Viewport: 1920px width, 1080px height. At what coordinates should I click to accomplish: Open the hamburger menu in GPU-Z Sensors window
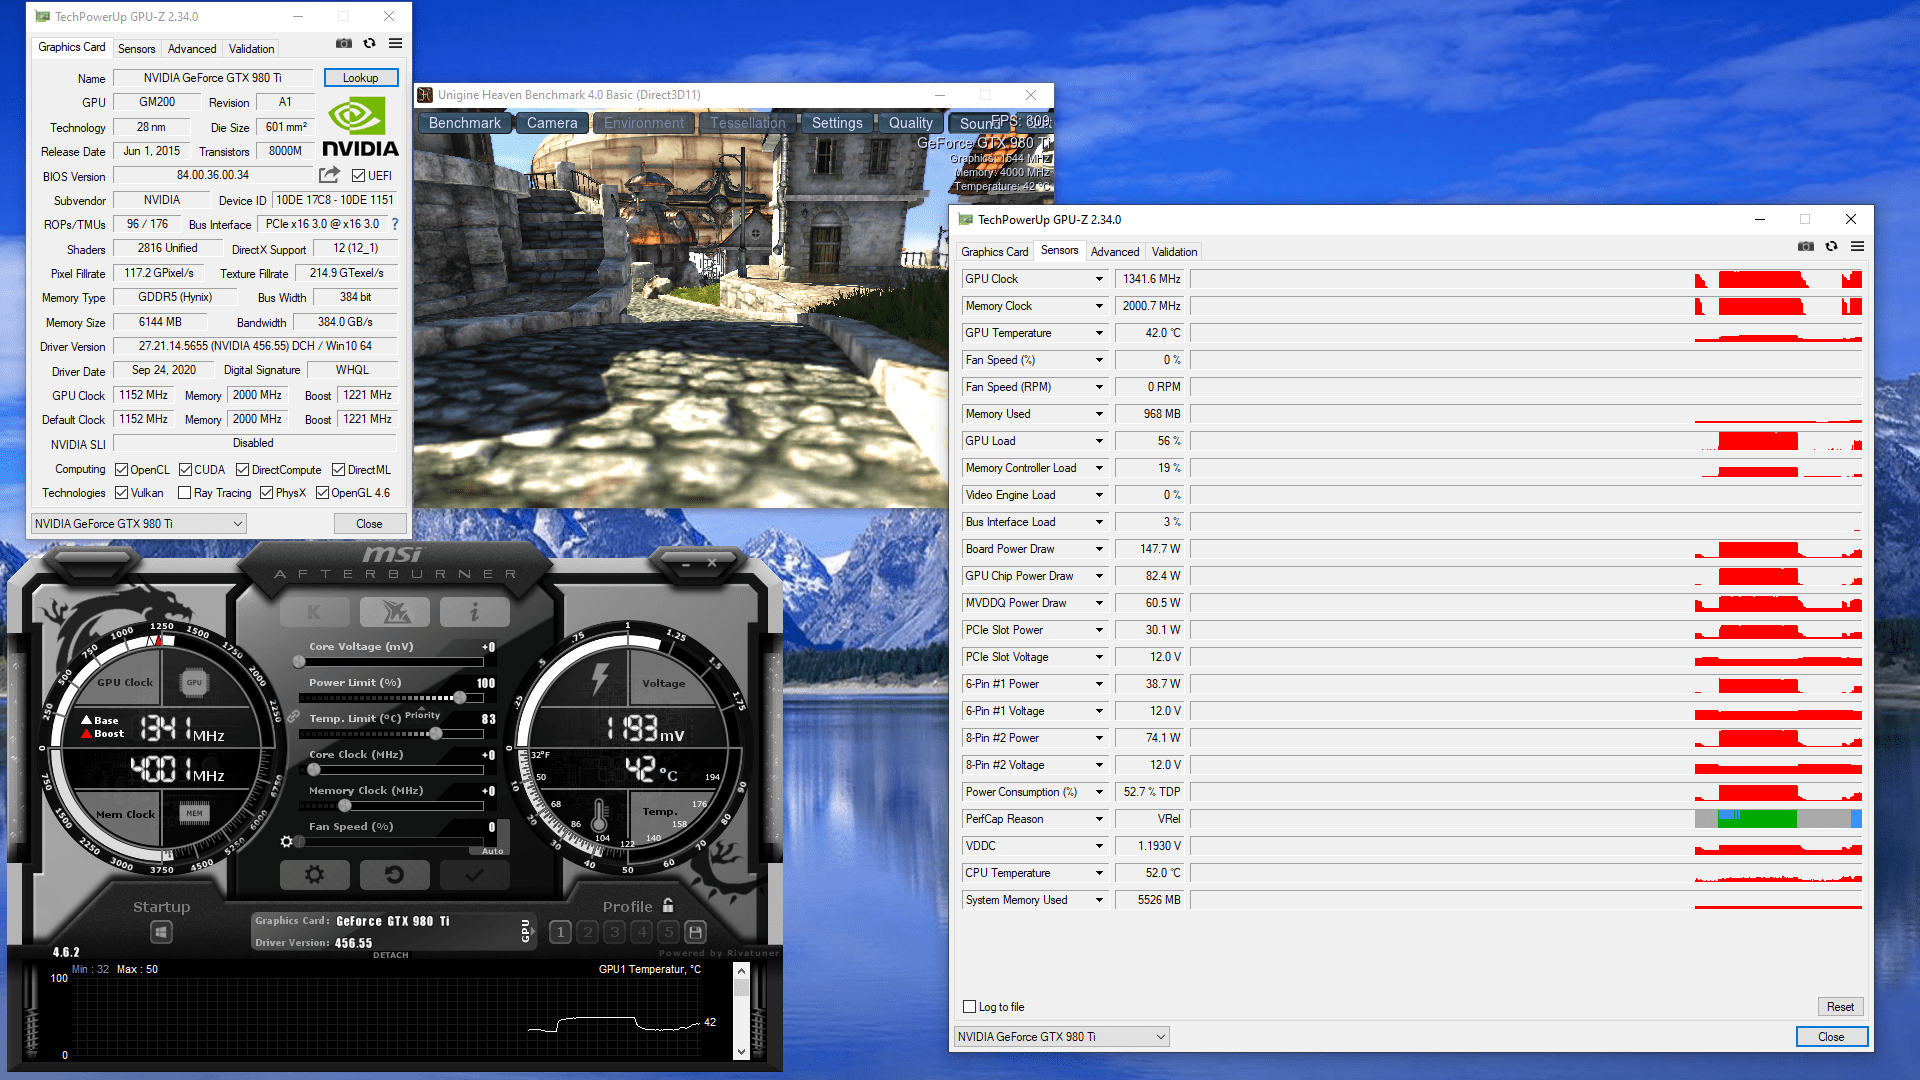coord(1857,246)
